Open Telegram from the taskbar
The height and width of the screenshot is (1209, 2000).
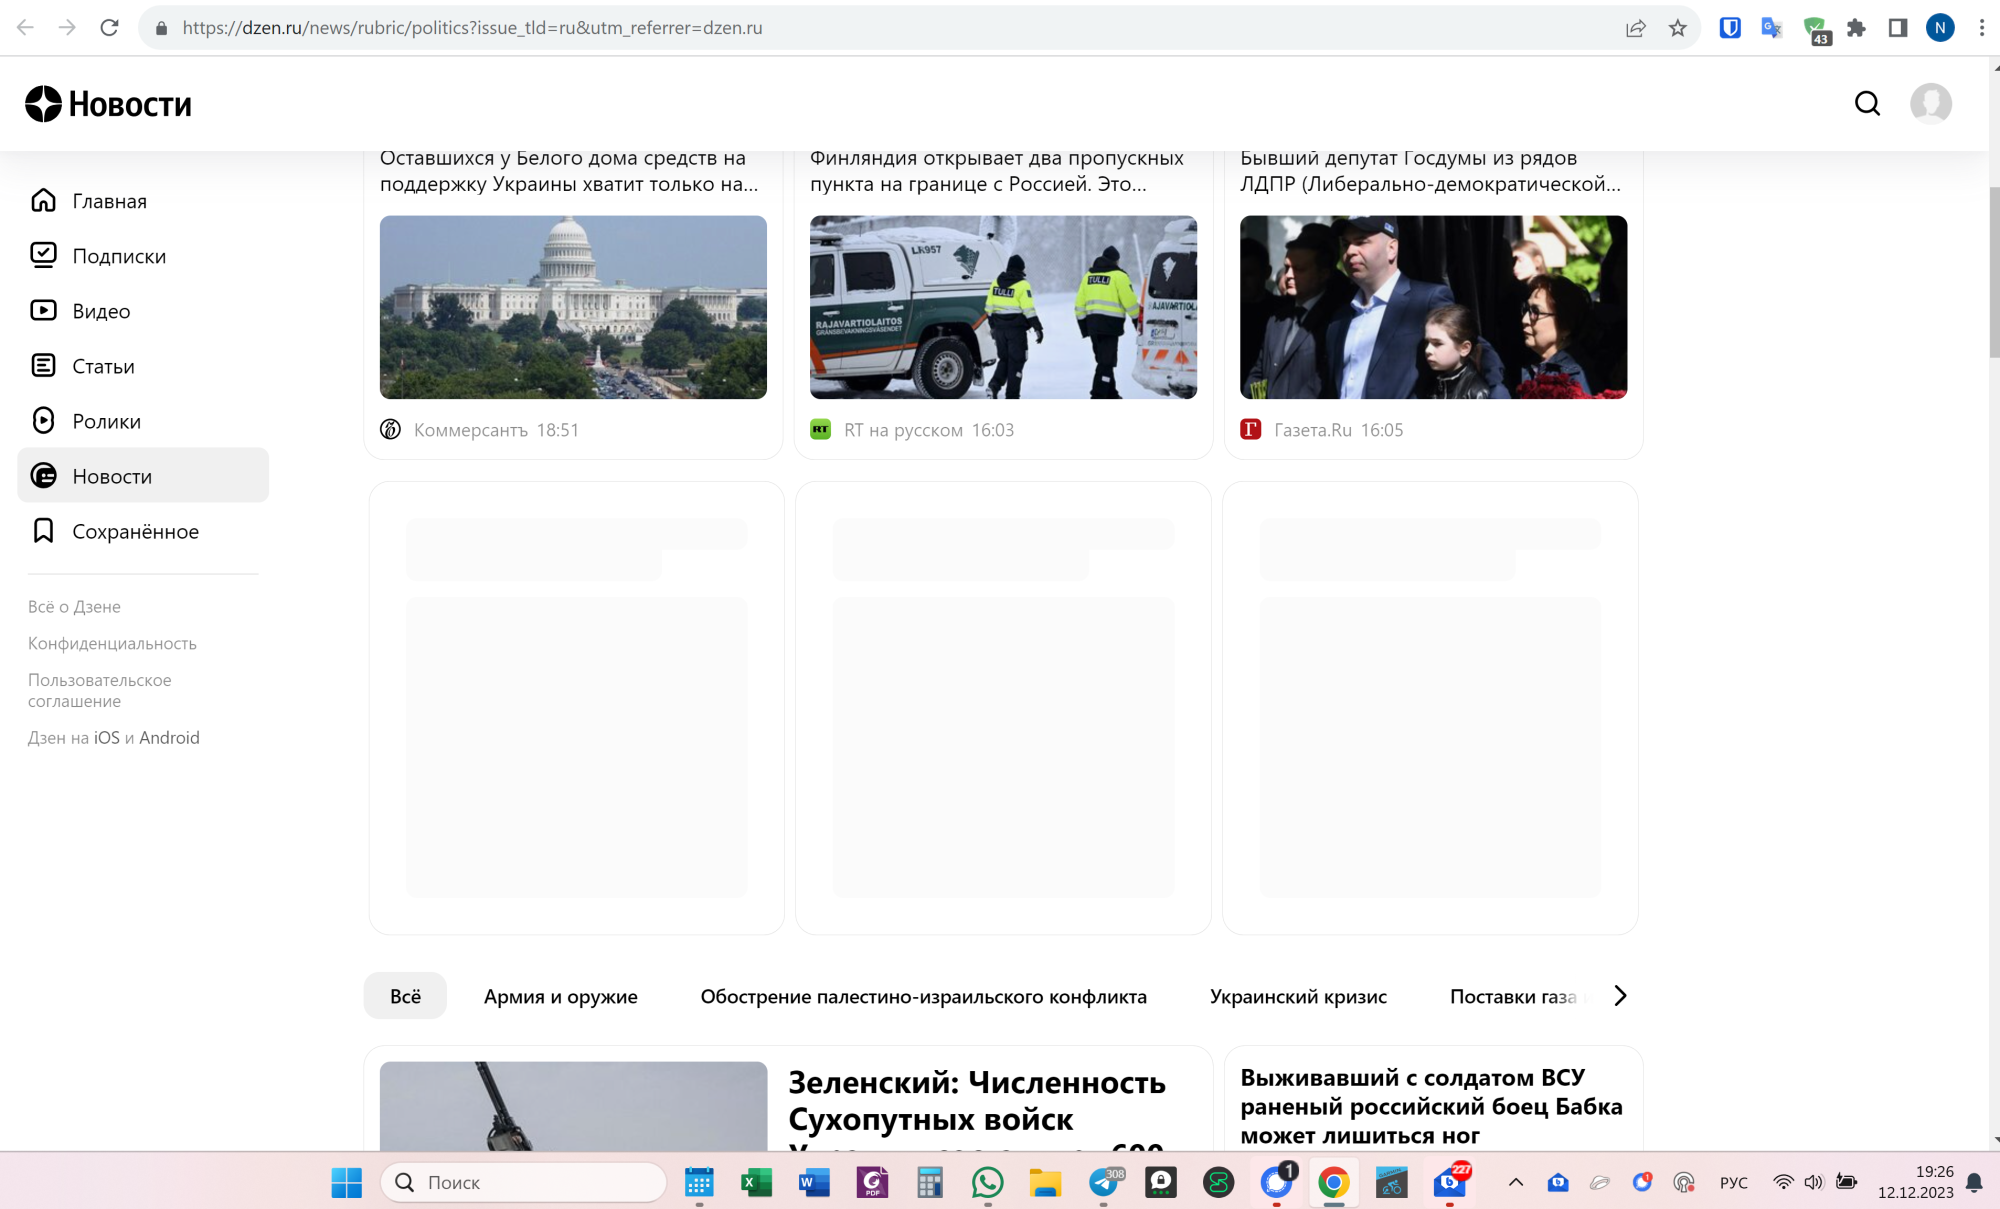click(1105, 1182)
